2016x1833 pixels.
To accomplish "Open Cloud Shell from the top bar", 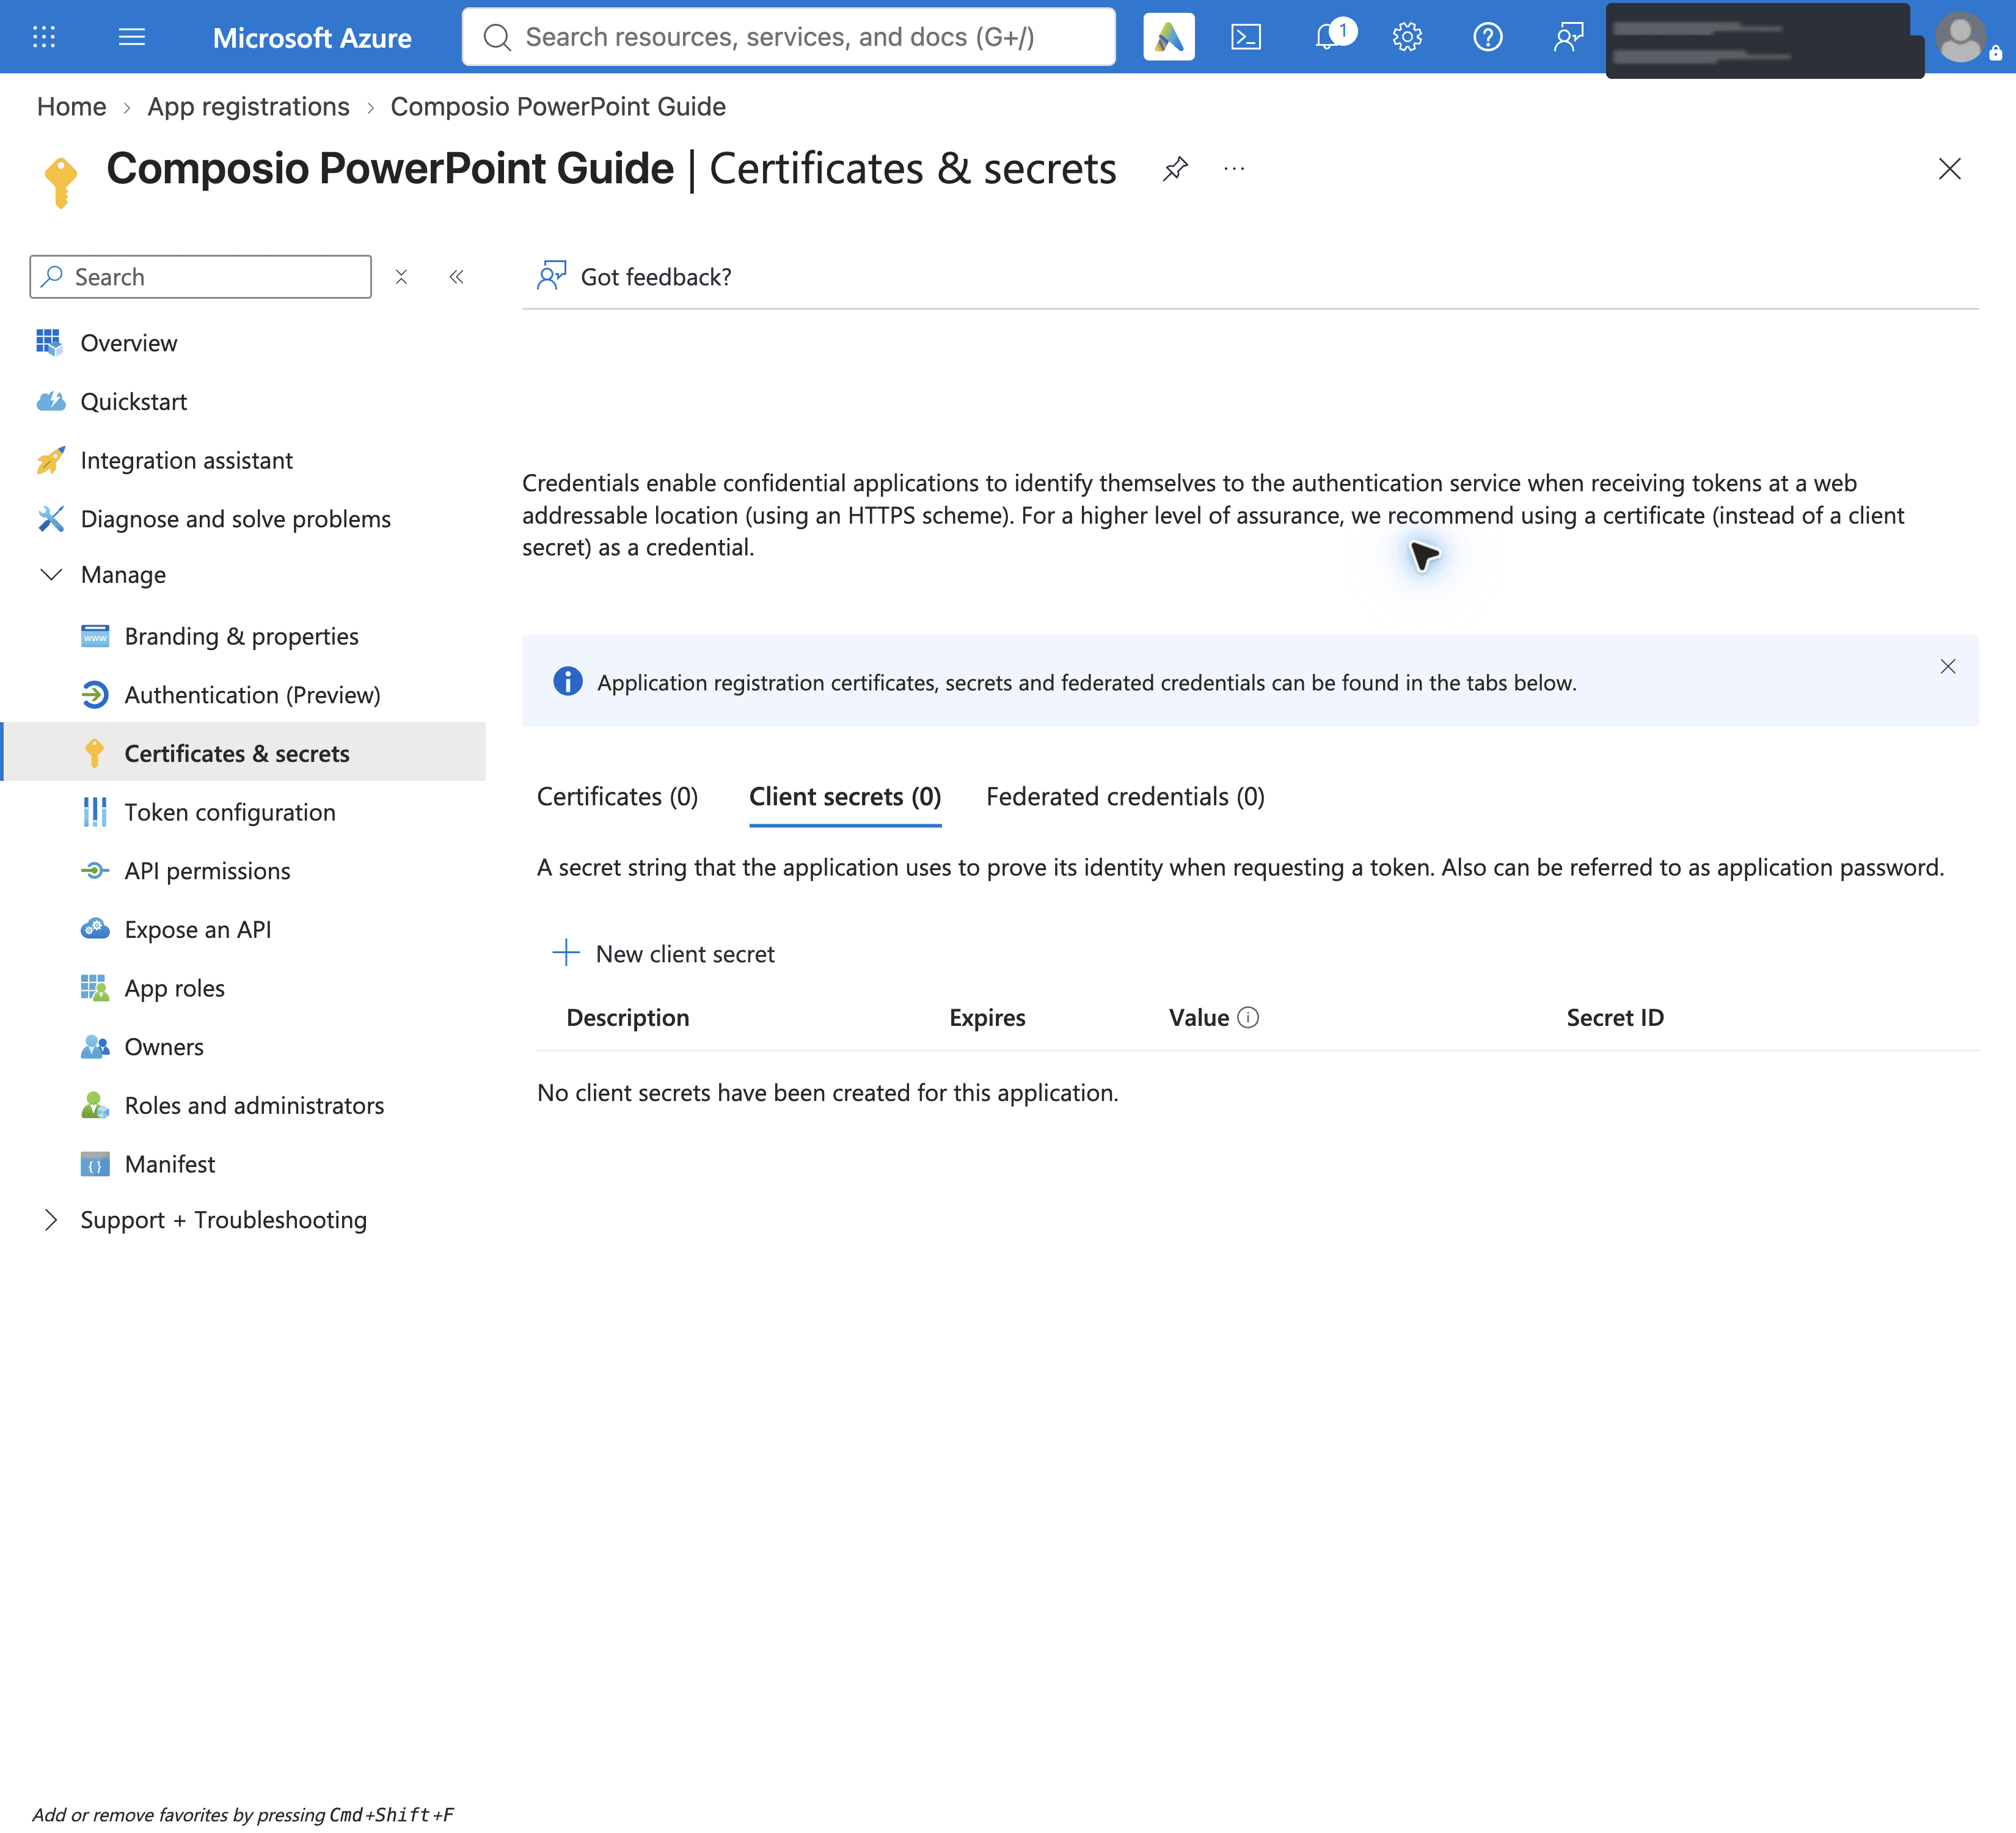I will [1246, 37].
